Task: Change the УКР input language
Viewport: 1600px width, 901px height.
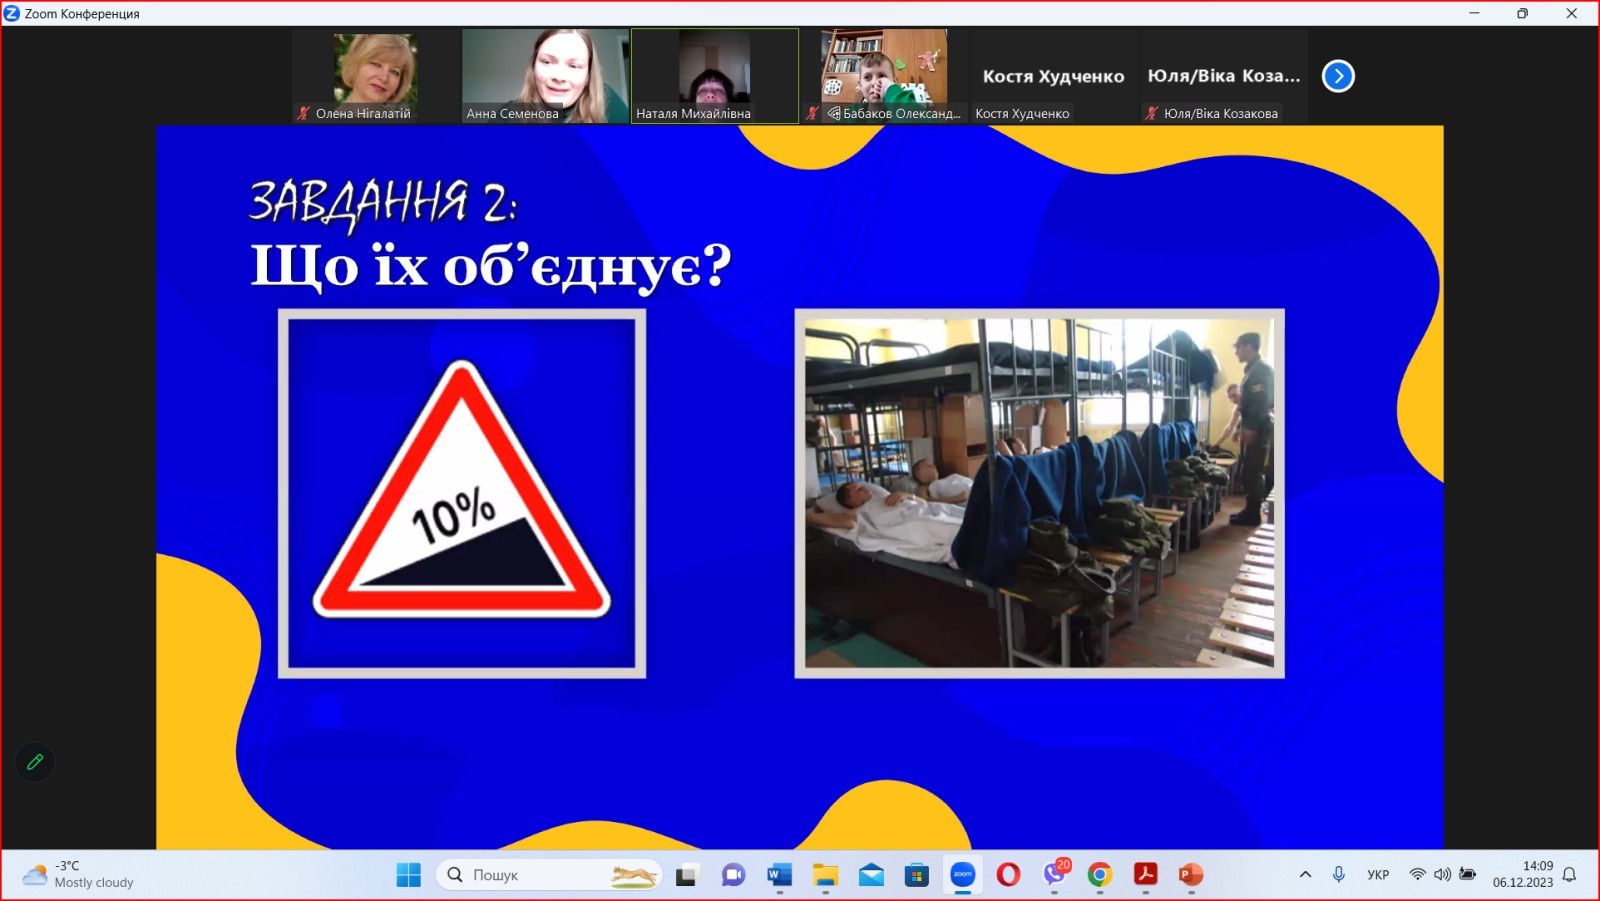Action: coord(1378,874)
